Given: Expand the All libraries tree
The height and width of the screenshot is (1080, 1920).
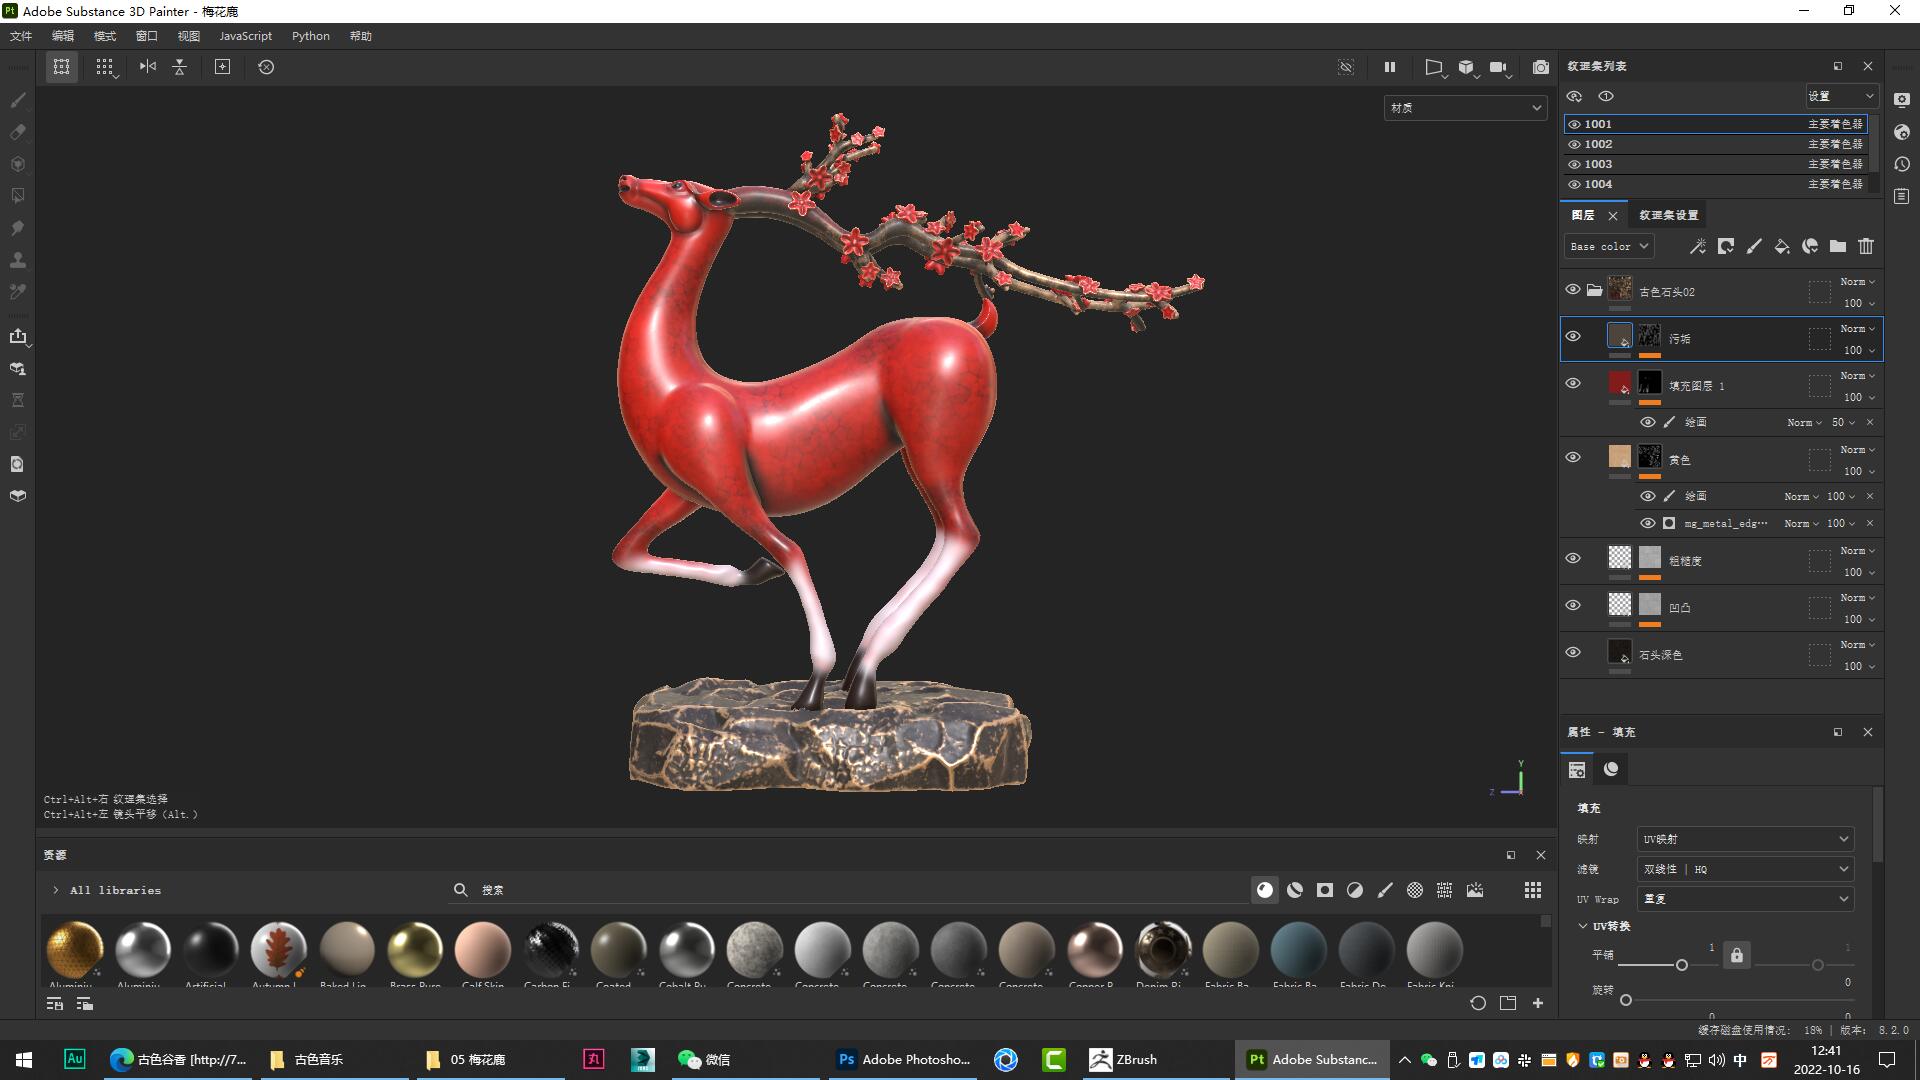Looking at the screenshot, I should [x=55, y=890].
